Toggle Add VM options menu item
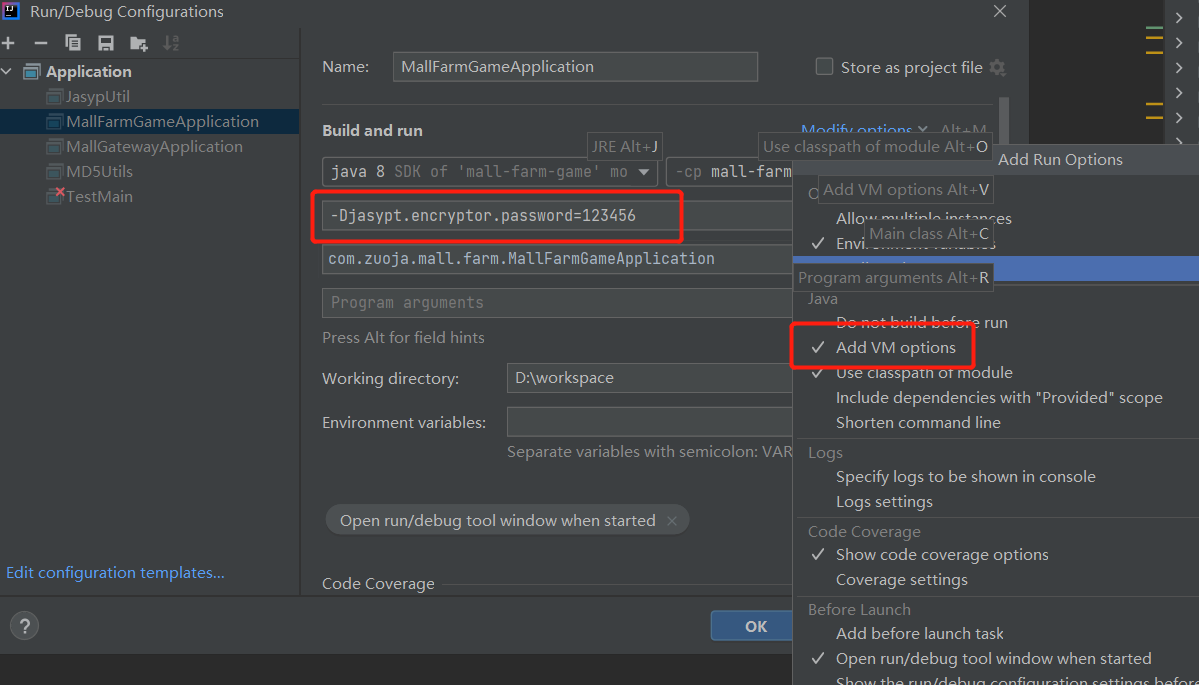 [895, 348]
